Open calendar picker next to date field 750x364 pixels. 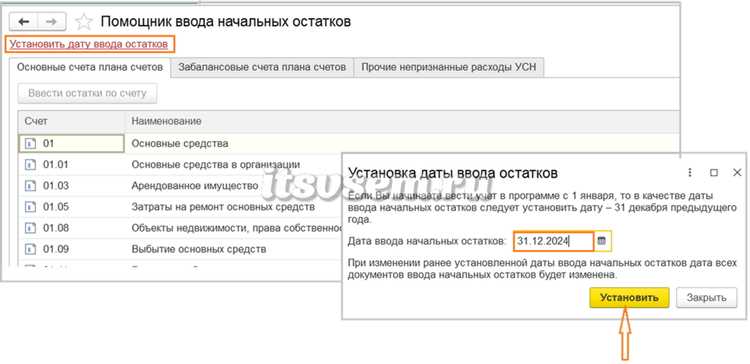(x=602, y=241)
